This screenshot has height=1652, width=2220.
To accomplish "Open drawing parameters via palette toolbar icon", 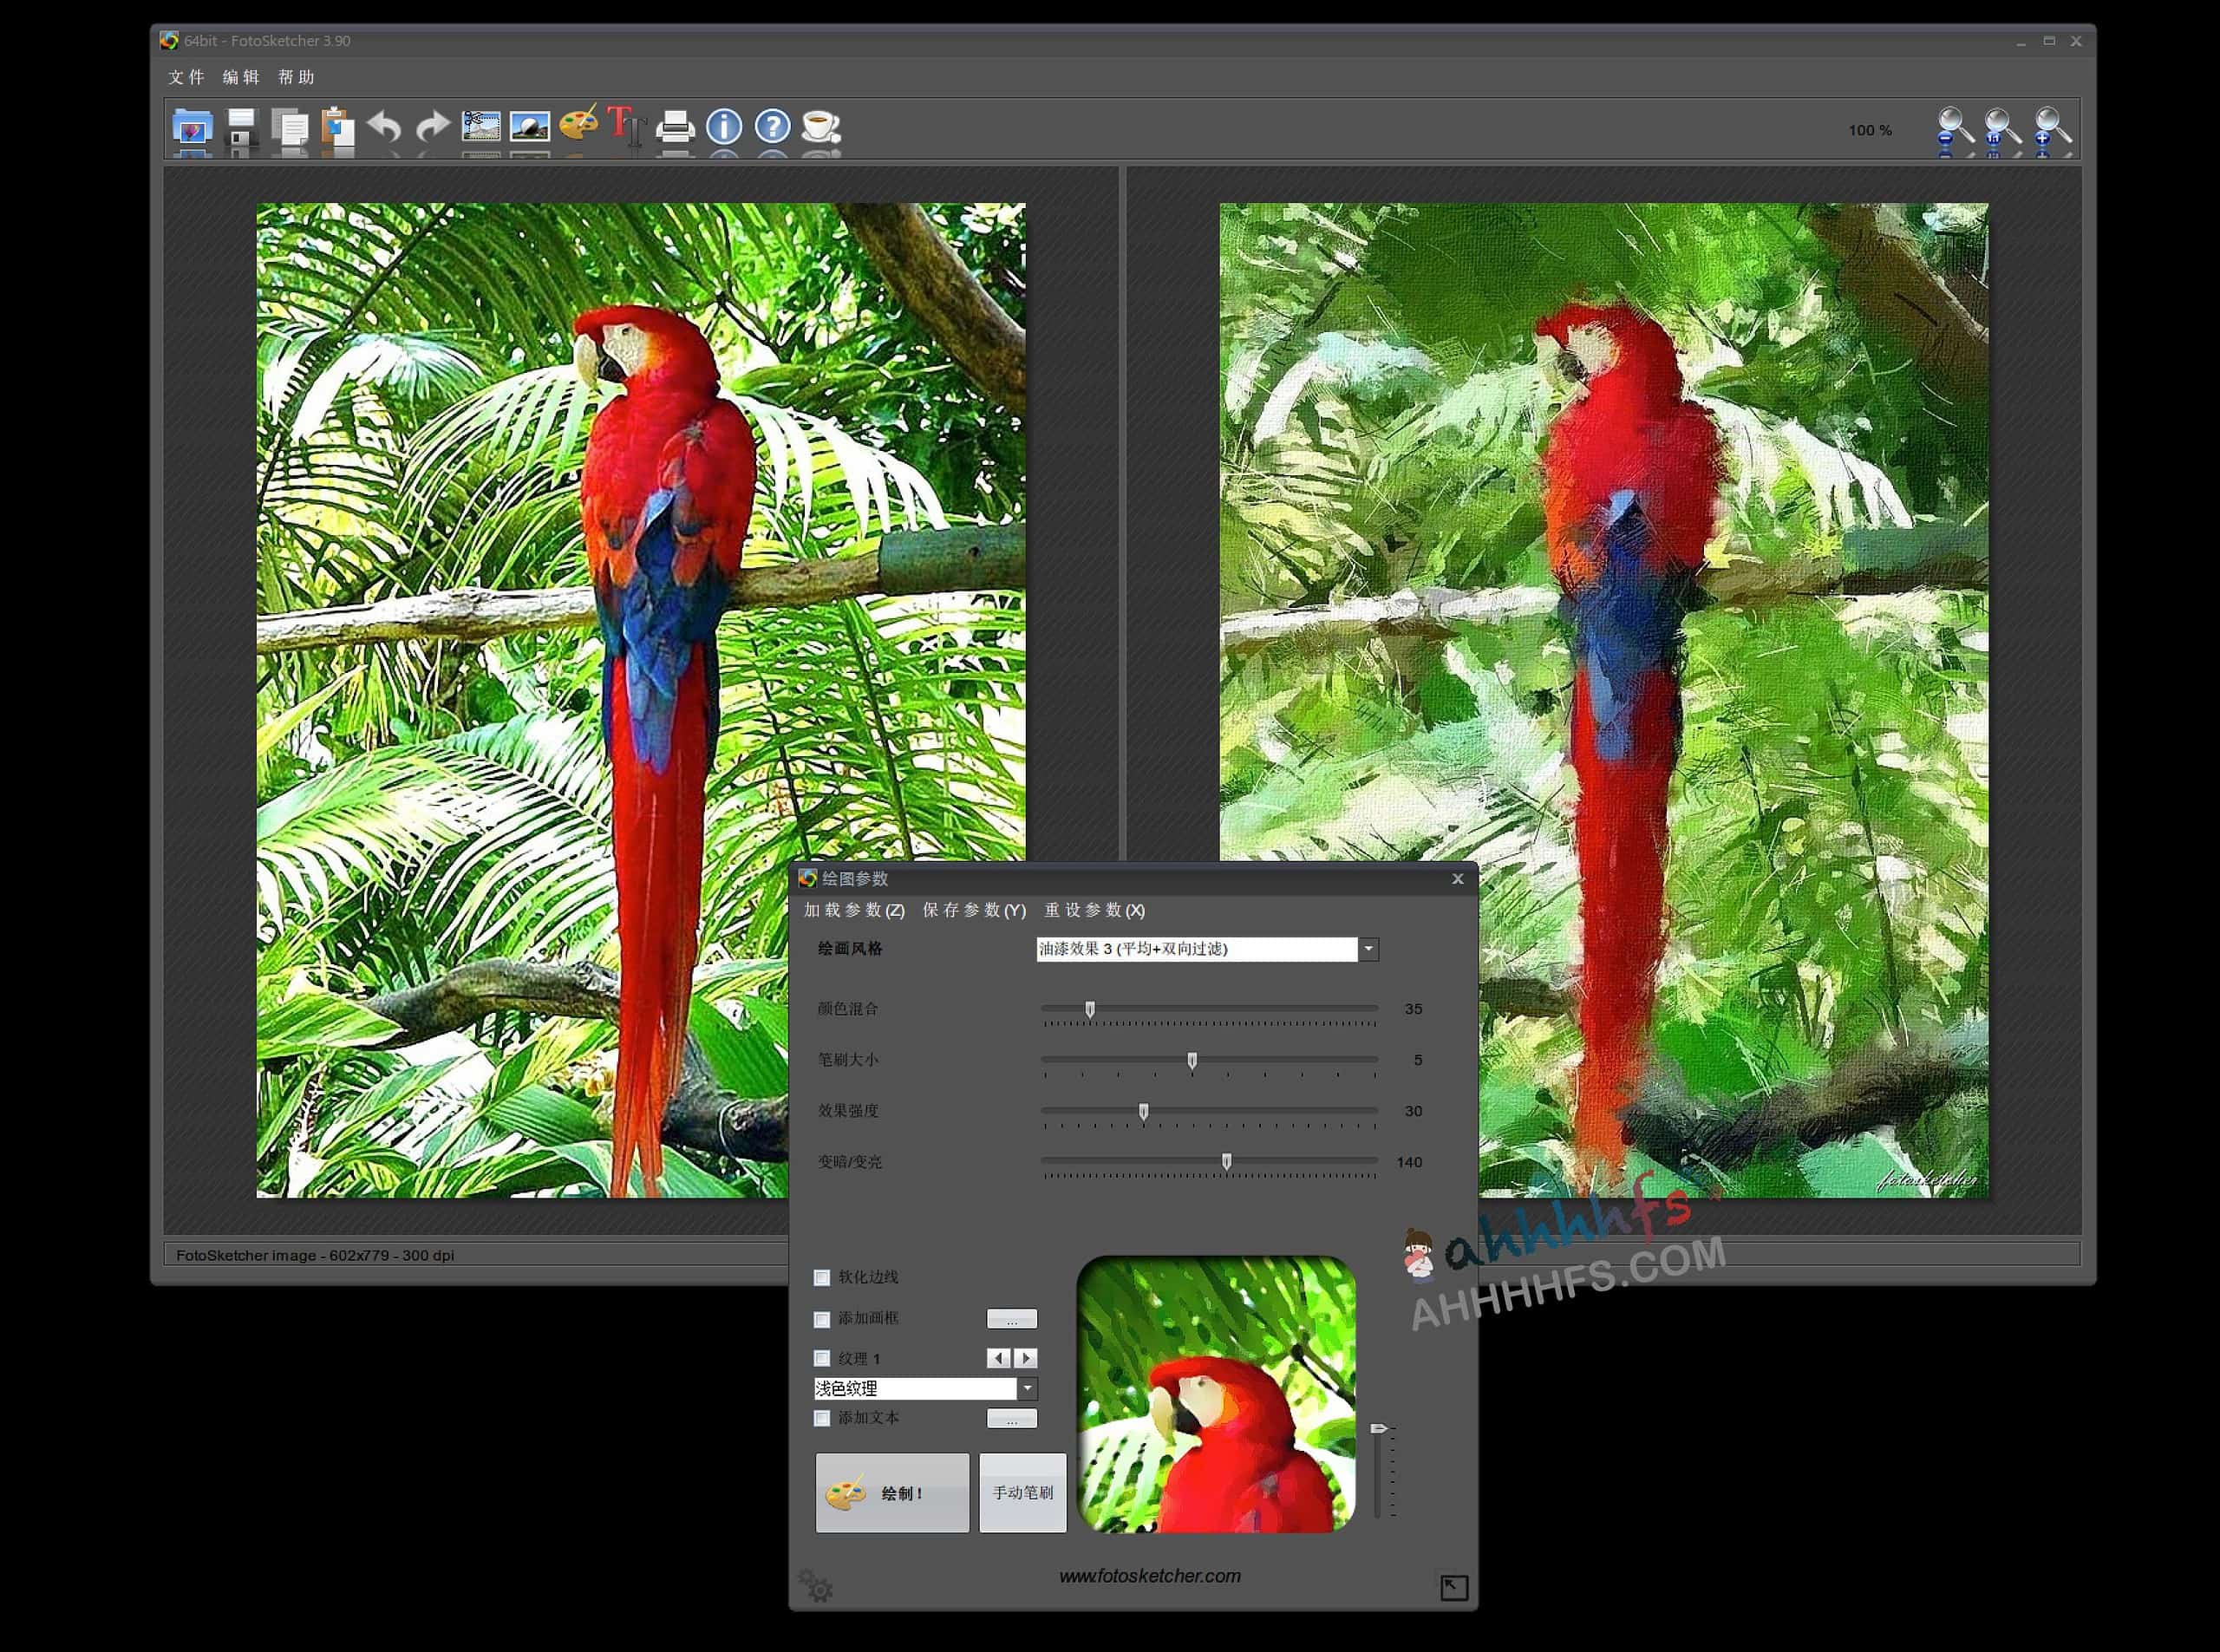I will tap(578, 125).
